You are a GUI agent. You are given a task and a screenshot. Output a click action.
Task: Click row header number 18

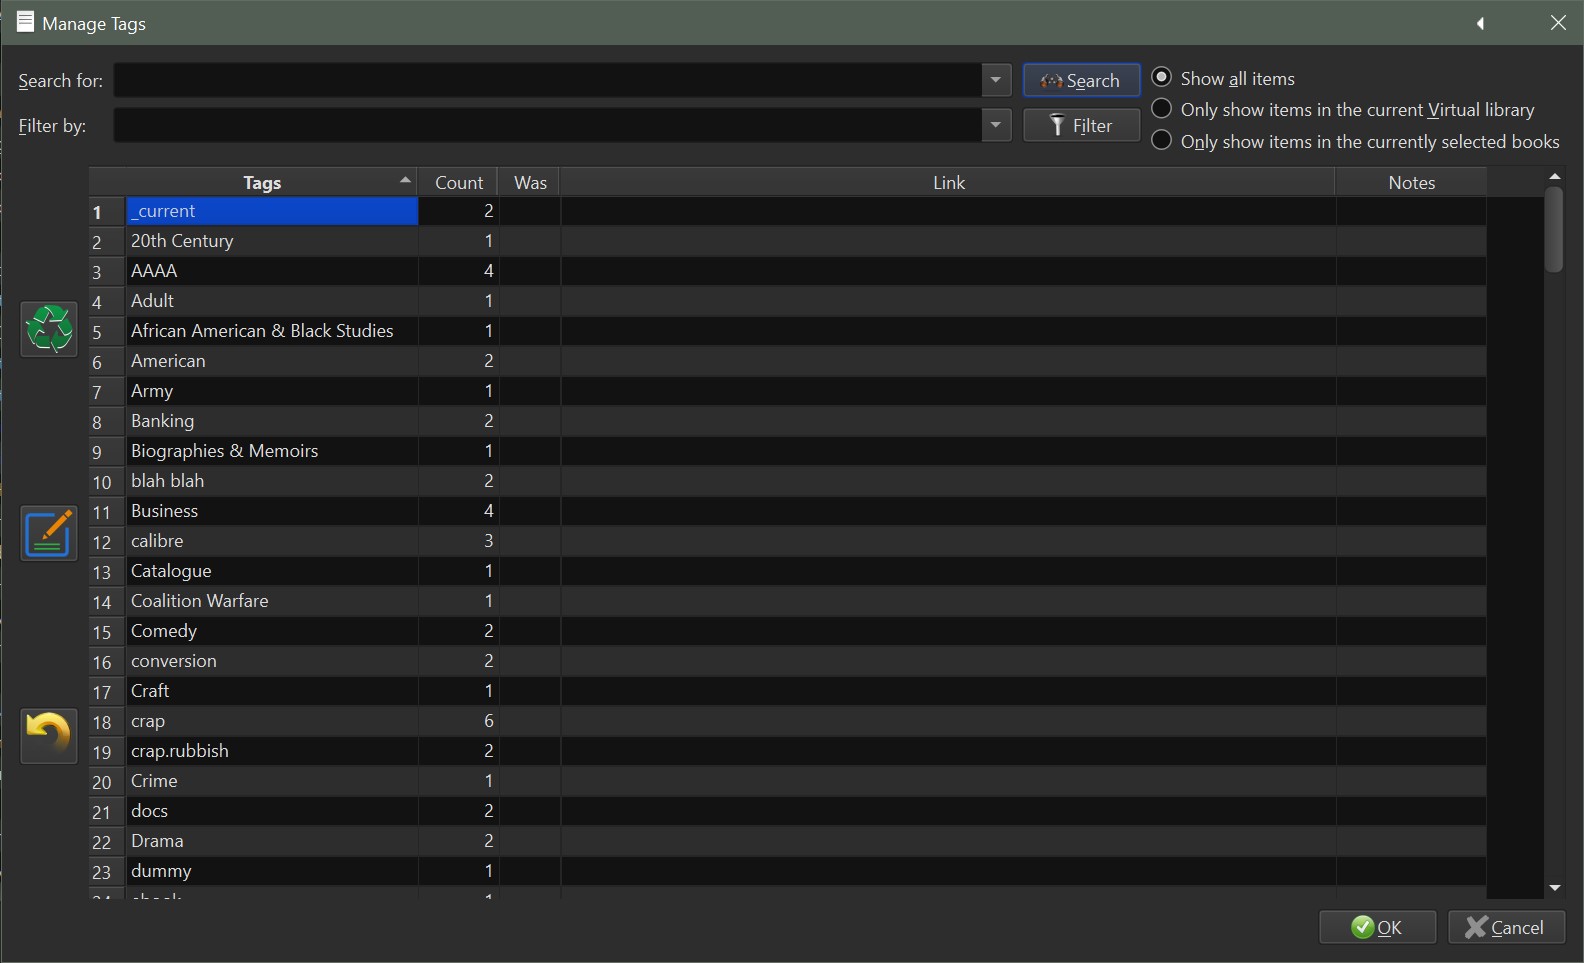(106, 721)
